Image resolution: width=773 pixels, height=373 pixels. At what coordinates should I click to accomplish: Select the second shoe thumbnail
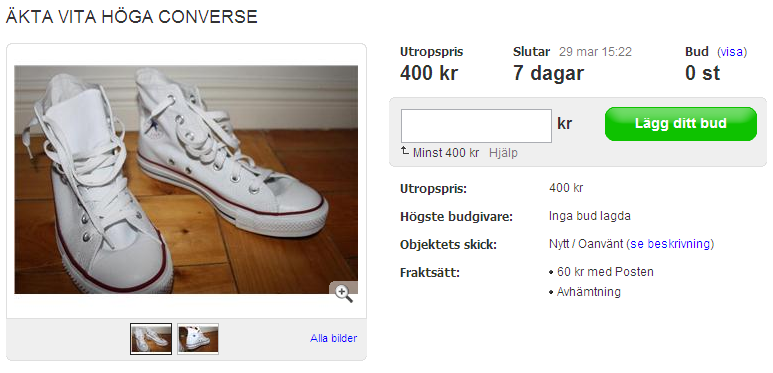click(198, 339)
